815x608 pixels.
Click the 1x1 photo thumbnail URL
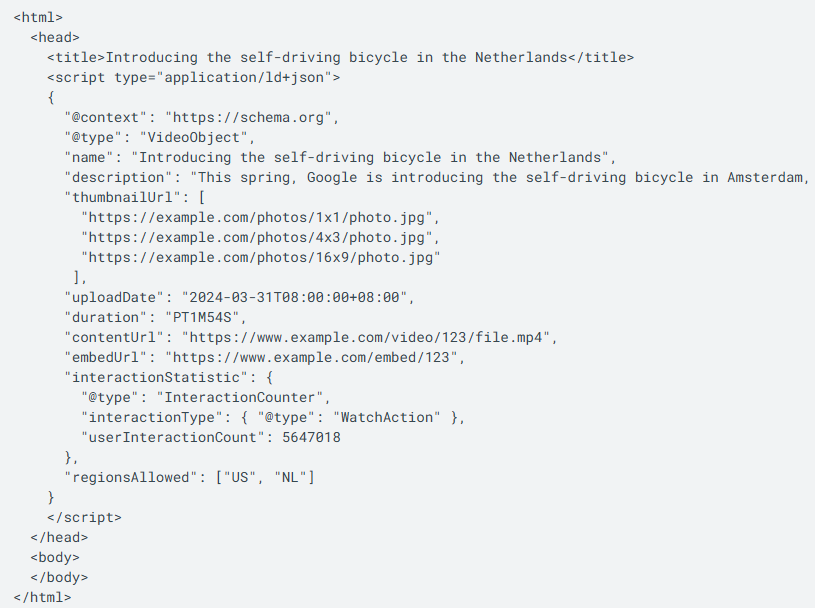tap(260, 217)
